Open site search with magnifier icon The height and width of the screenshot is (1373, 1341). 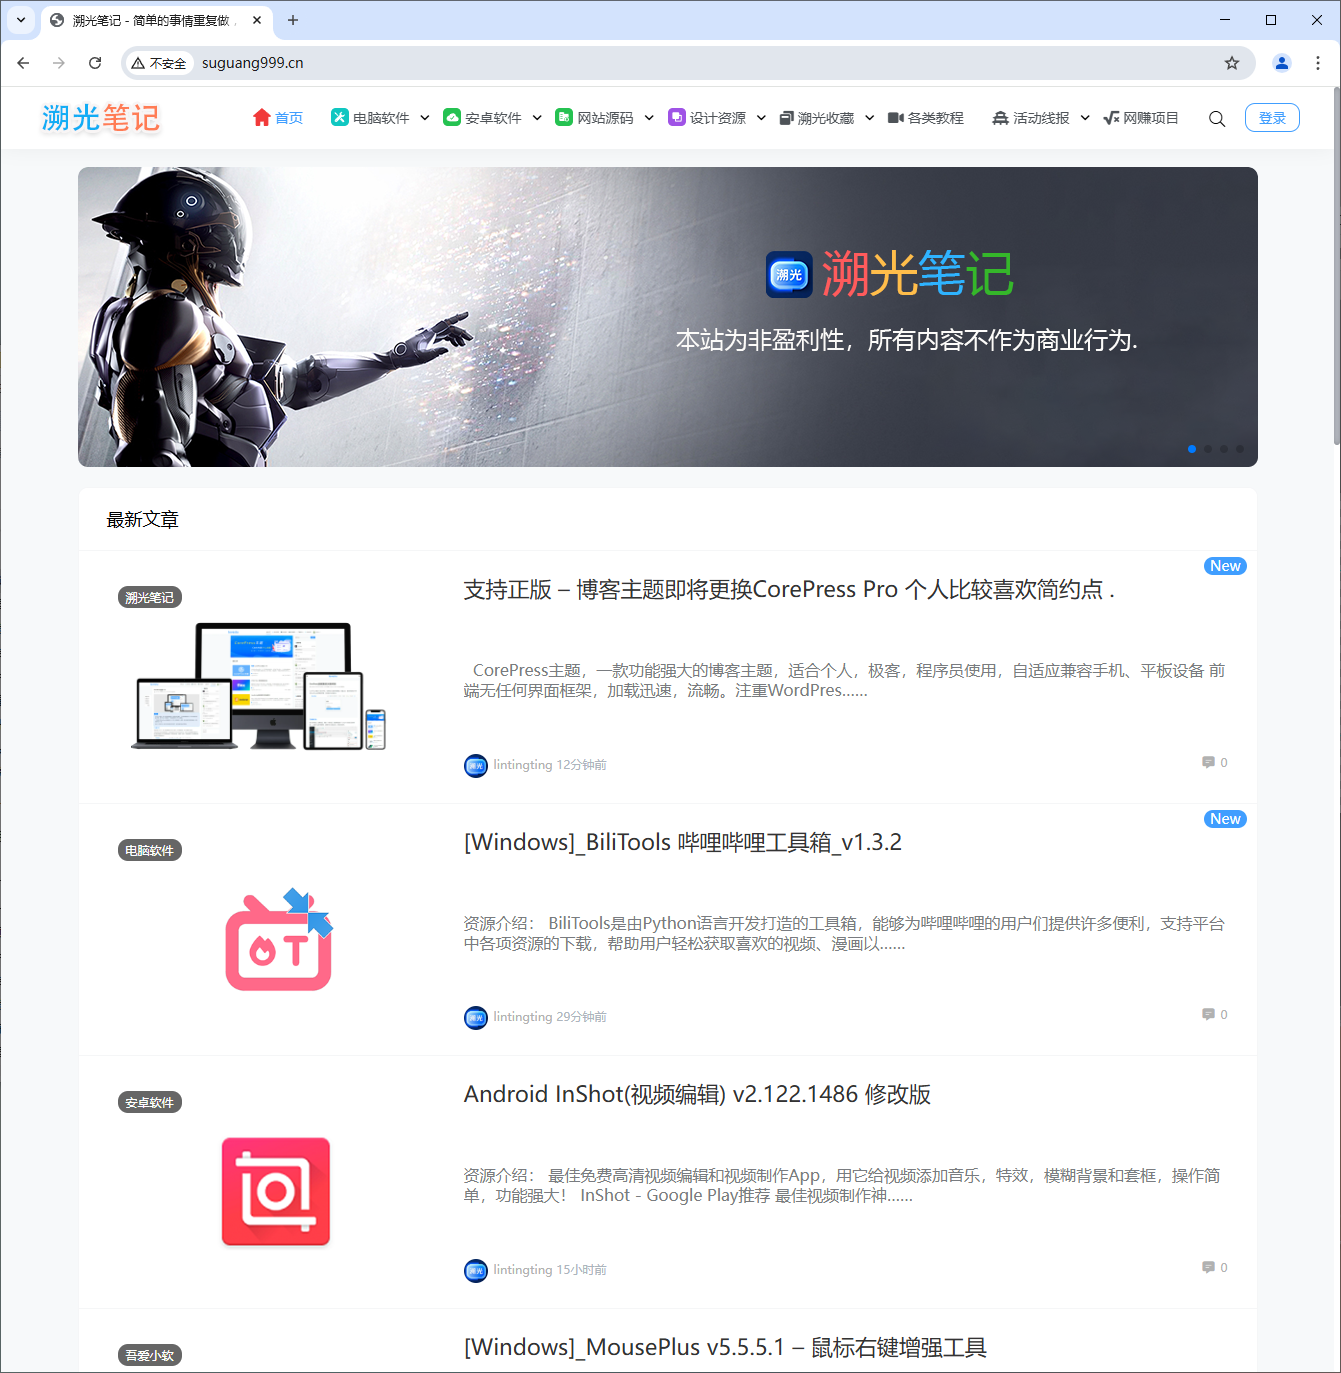[x=1217, y=119]
